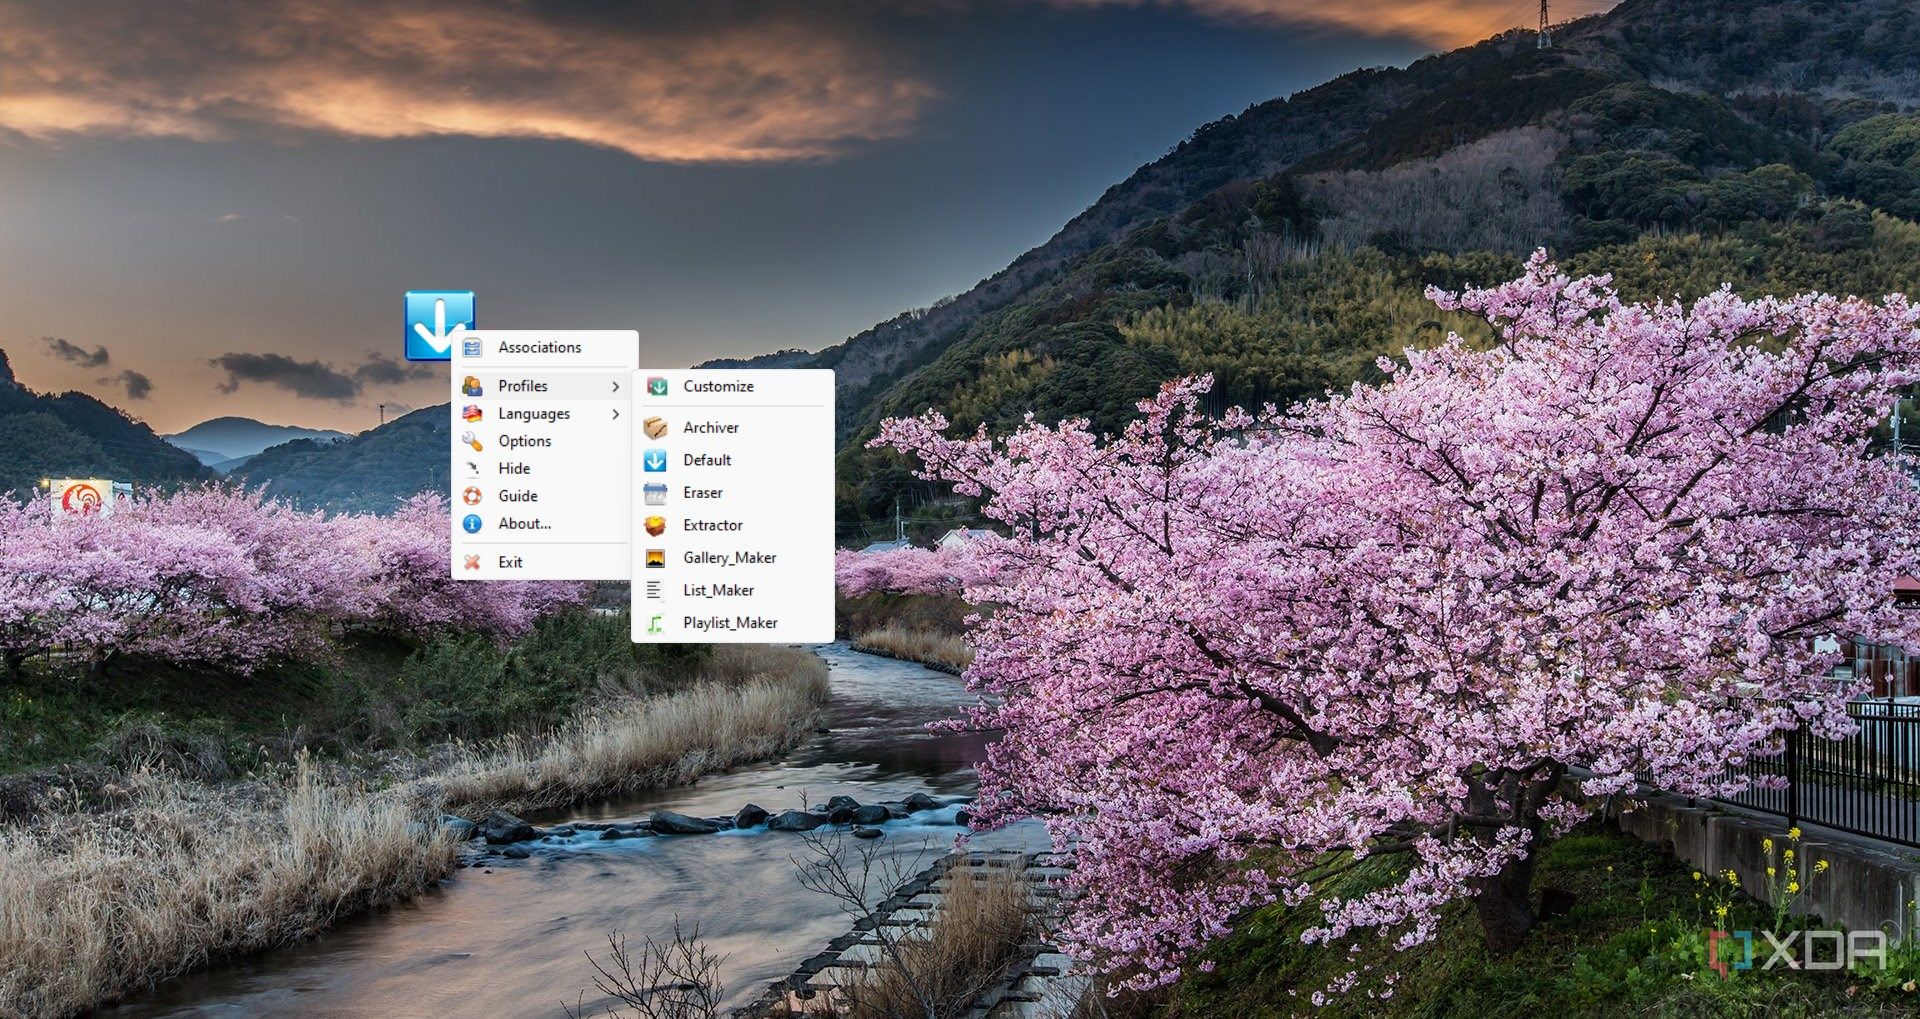This screenshot has width=1920, height=1019.
Task: Click the Associations icon in context menu
Action: (472, 347)
